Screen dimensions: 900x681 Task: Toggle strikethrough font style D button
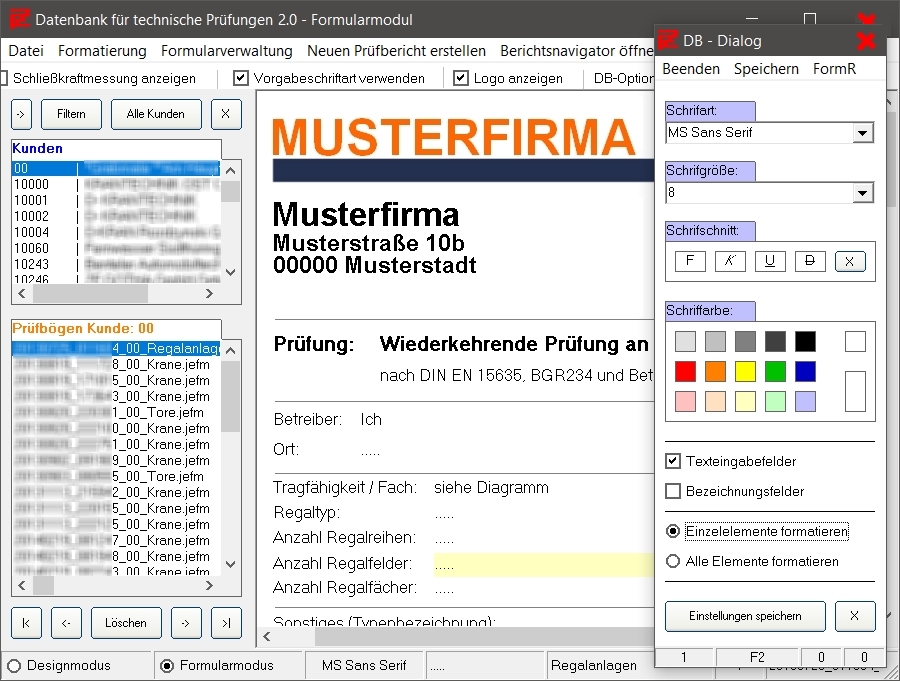pyautogui.click(x=810, y=261)
